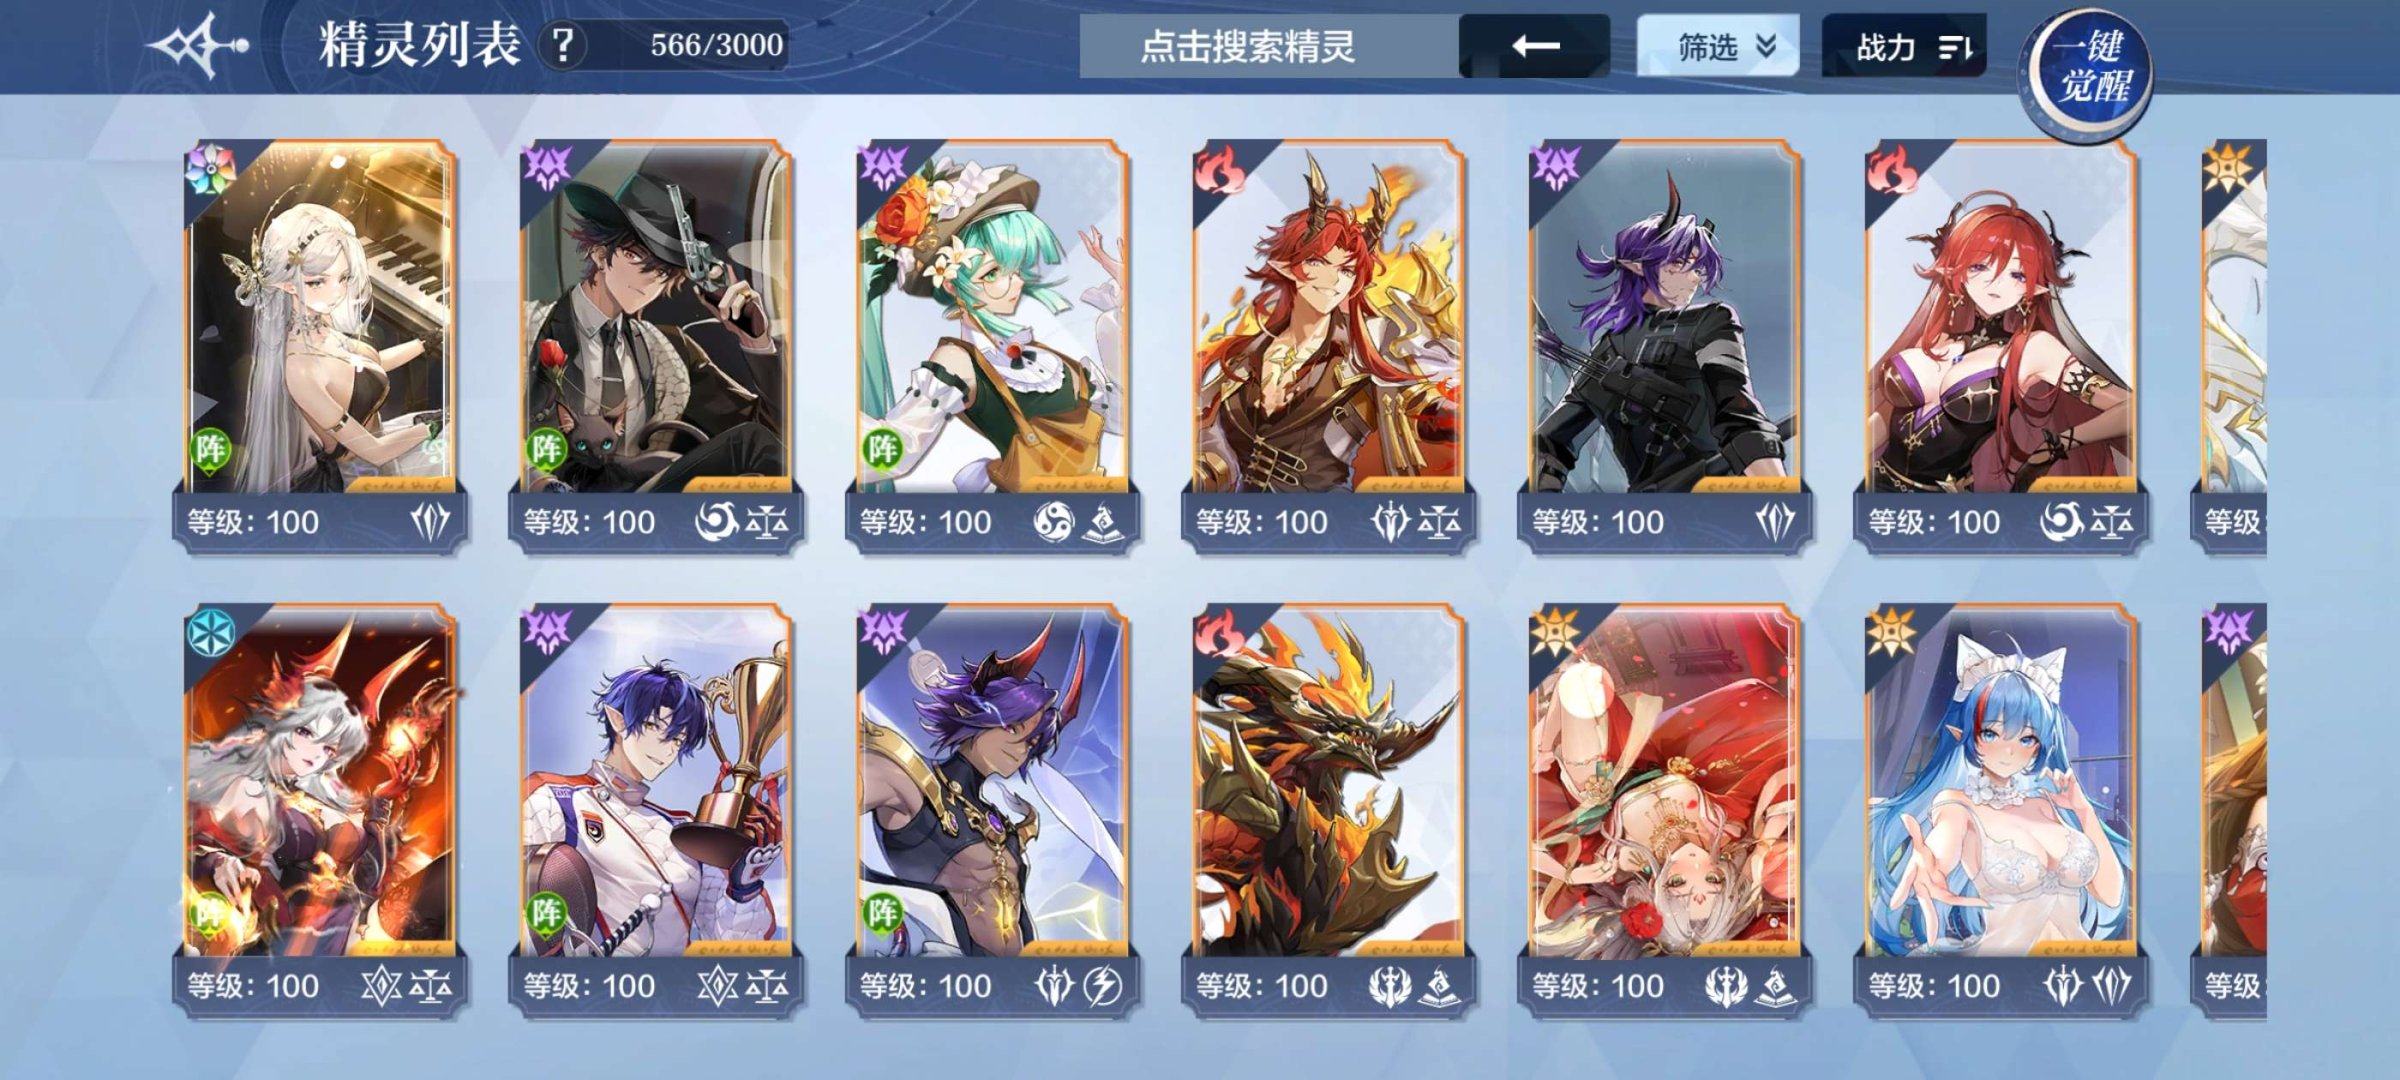Click the sun element icon on red dress bride card
Viewport: 2400px width, 1080px height.
(x=1555, y=633)
